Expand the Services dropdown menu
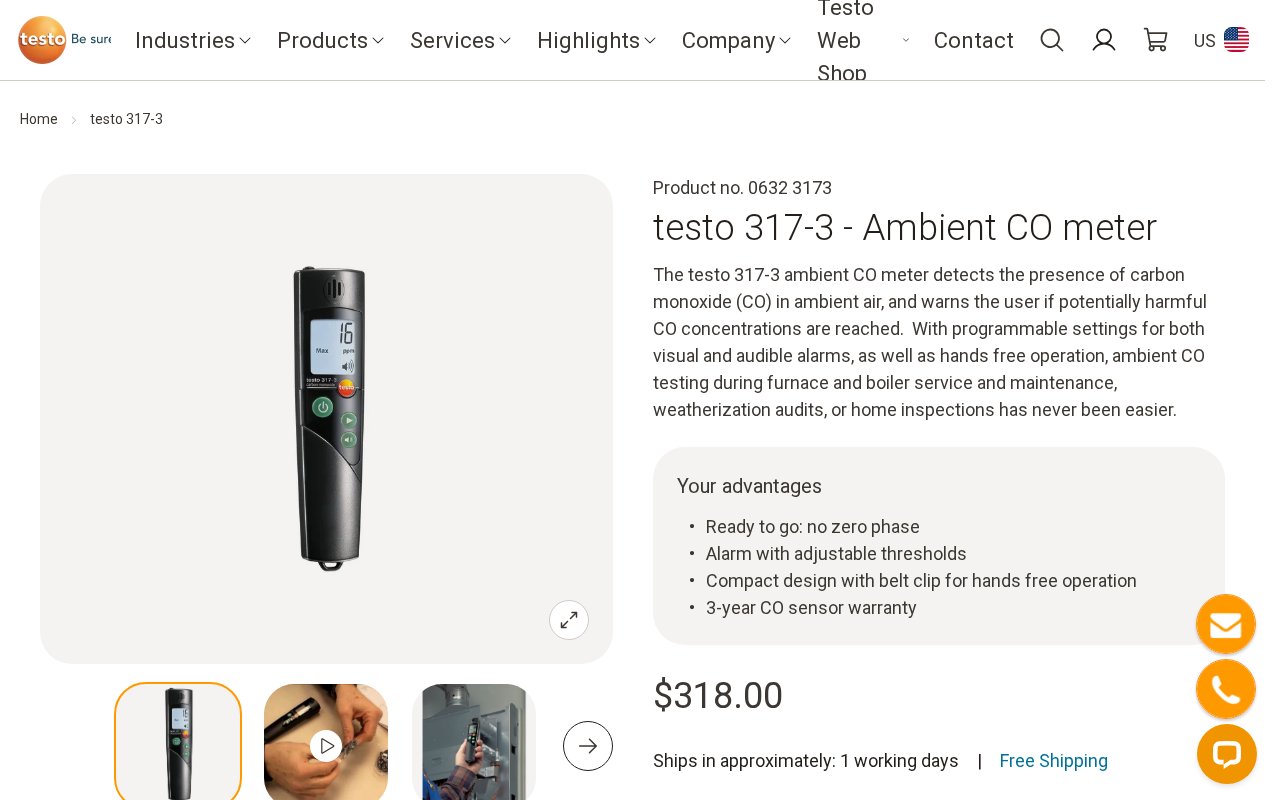1280x800 pixels. [460, 40]
